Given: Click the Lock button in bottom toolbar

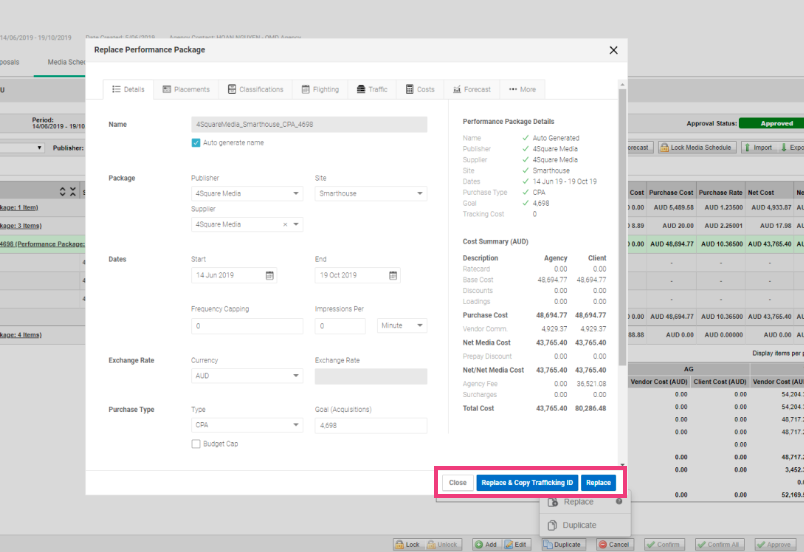Looking at the screenshot, I should click(x=407, y=544).
